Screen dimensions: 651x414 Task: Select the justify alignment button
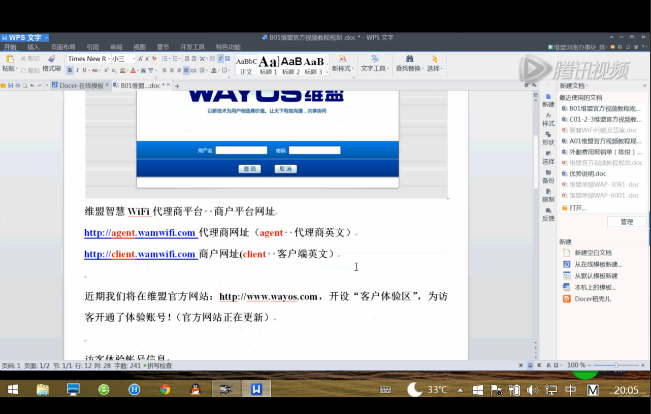186,70
